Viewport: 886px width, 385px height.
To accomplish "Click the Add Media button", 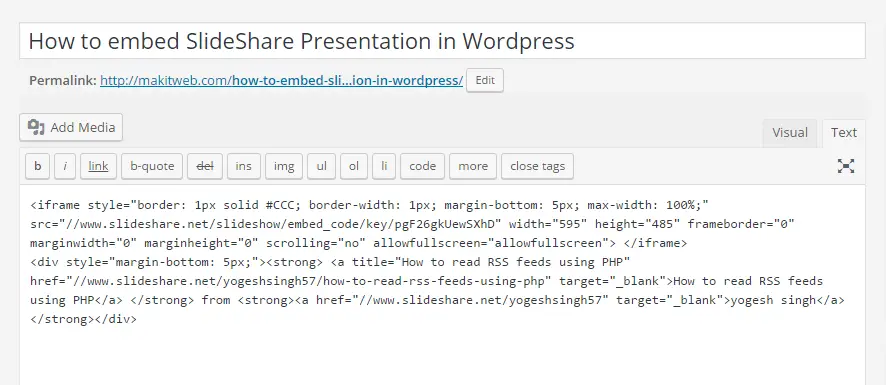I will coord(71,127).
